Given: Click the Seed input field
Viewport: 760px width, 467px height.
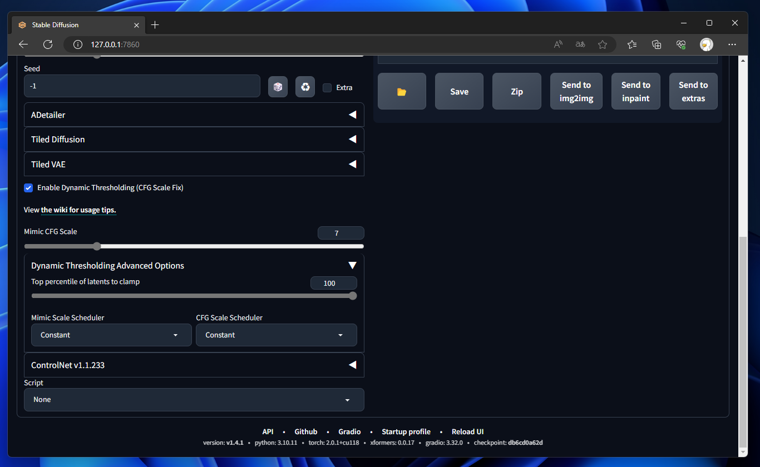Looking at the screenshot, I should (142, 86).
